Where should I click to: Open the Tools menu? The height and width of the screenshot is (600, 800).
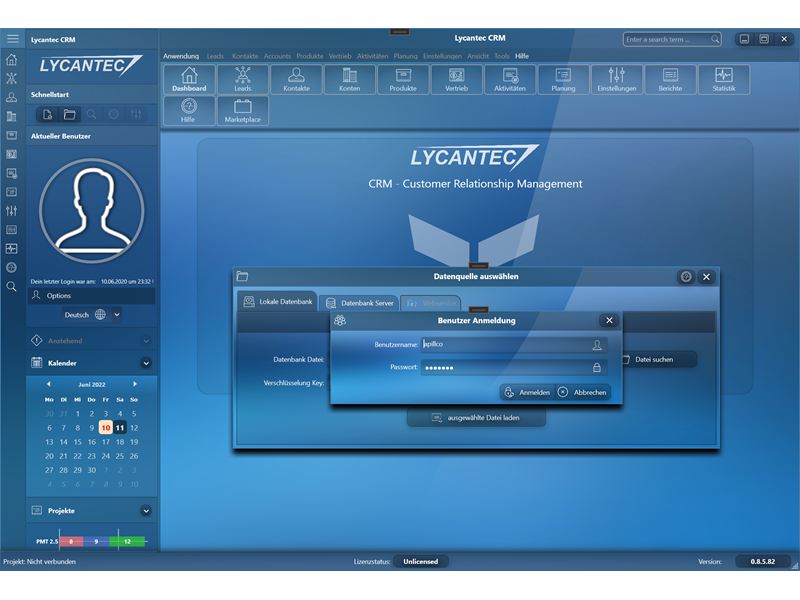click(502, 56)
